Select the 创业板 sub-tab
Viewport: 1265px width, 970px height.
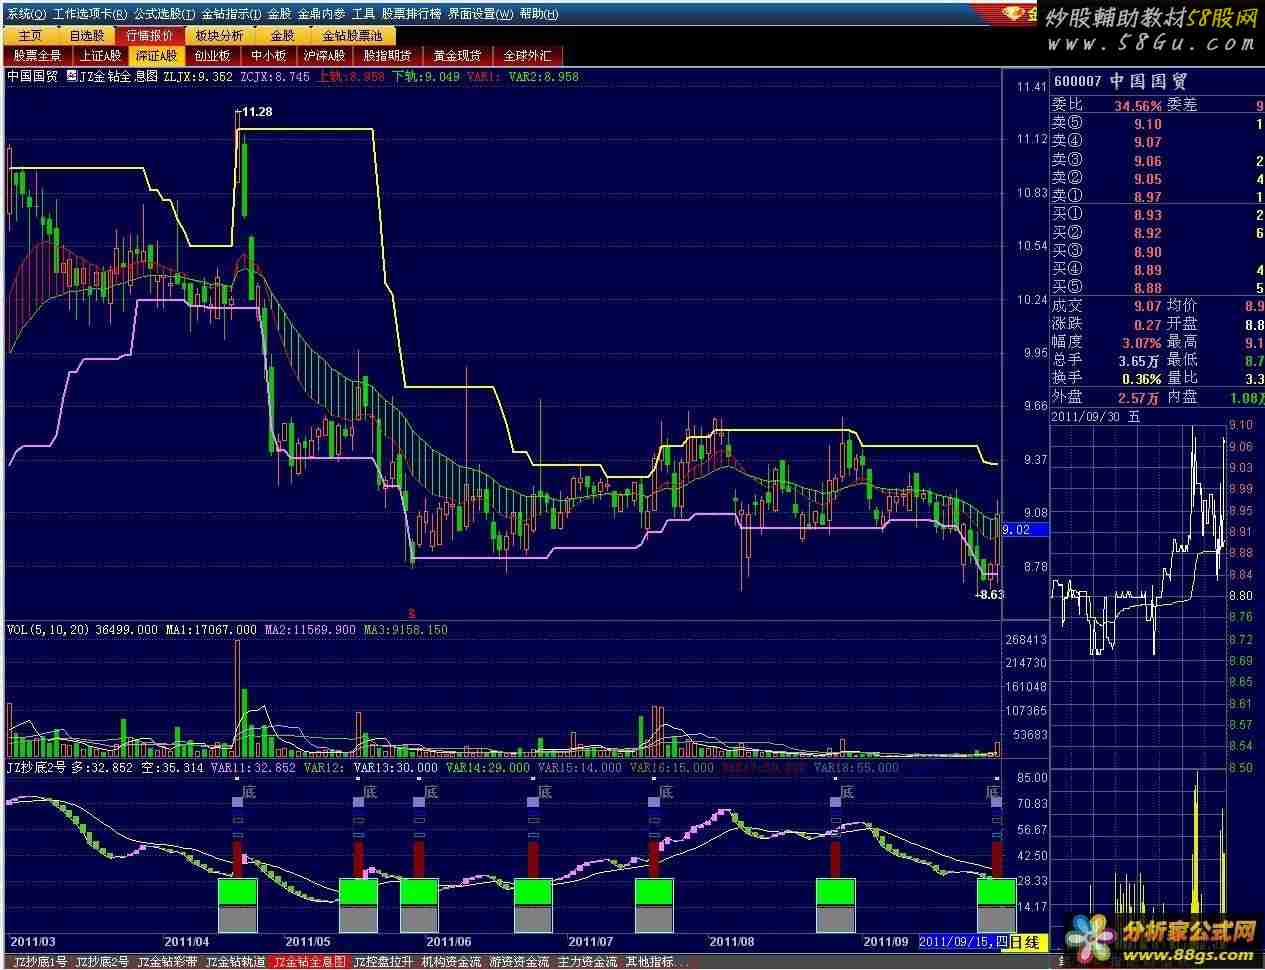click(212, 56)
